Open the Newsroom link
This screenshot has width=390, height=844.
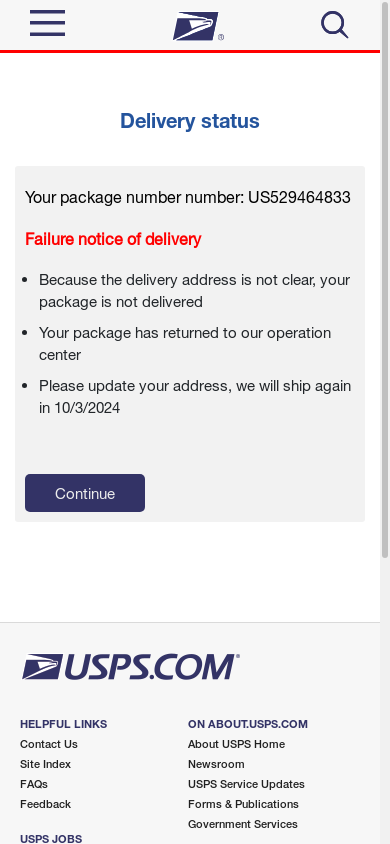(216, 764)
